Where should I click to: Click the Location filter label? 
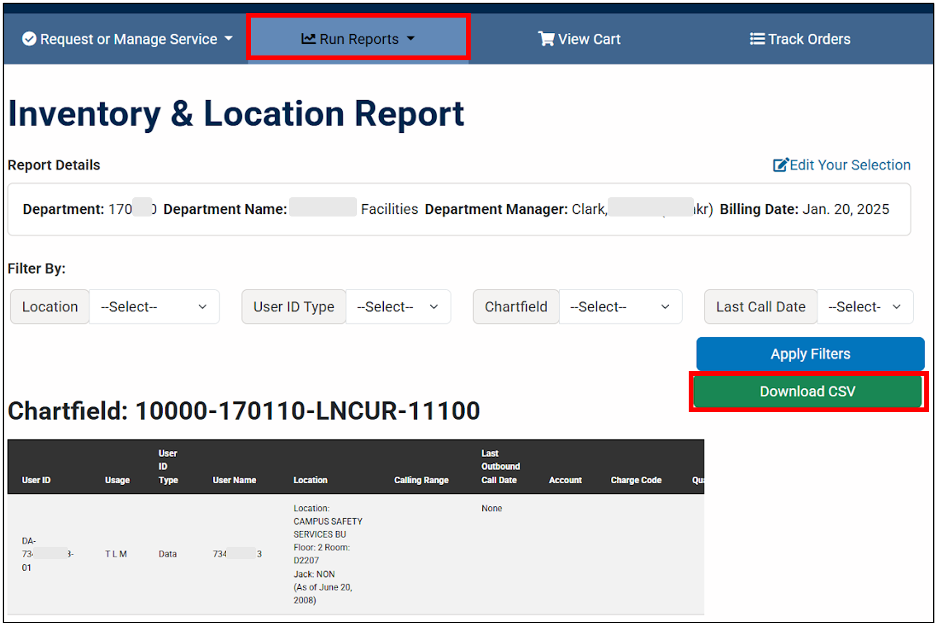pos(49,307)
